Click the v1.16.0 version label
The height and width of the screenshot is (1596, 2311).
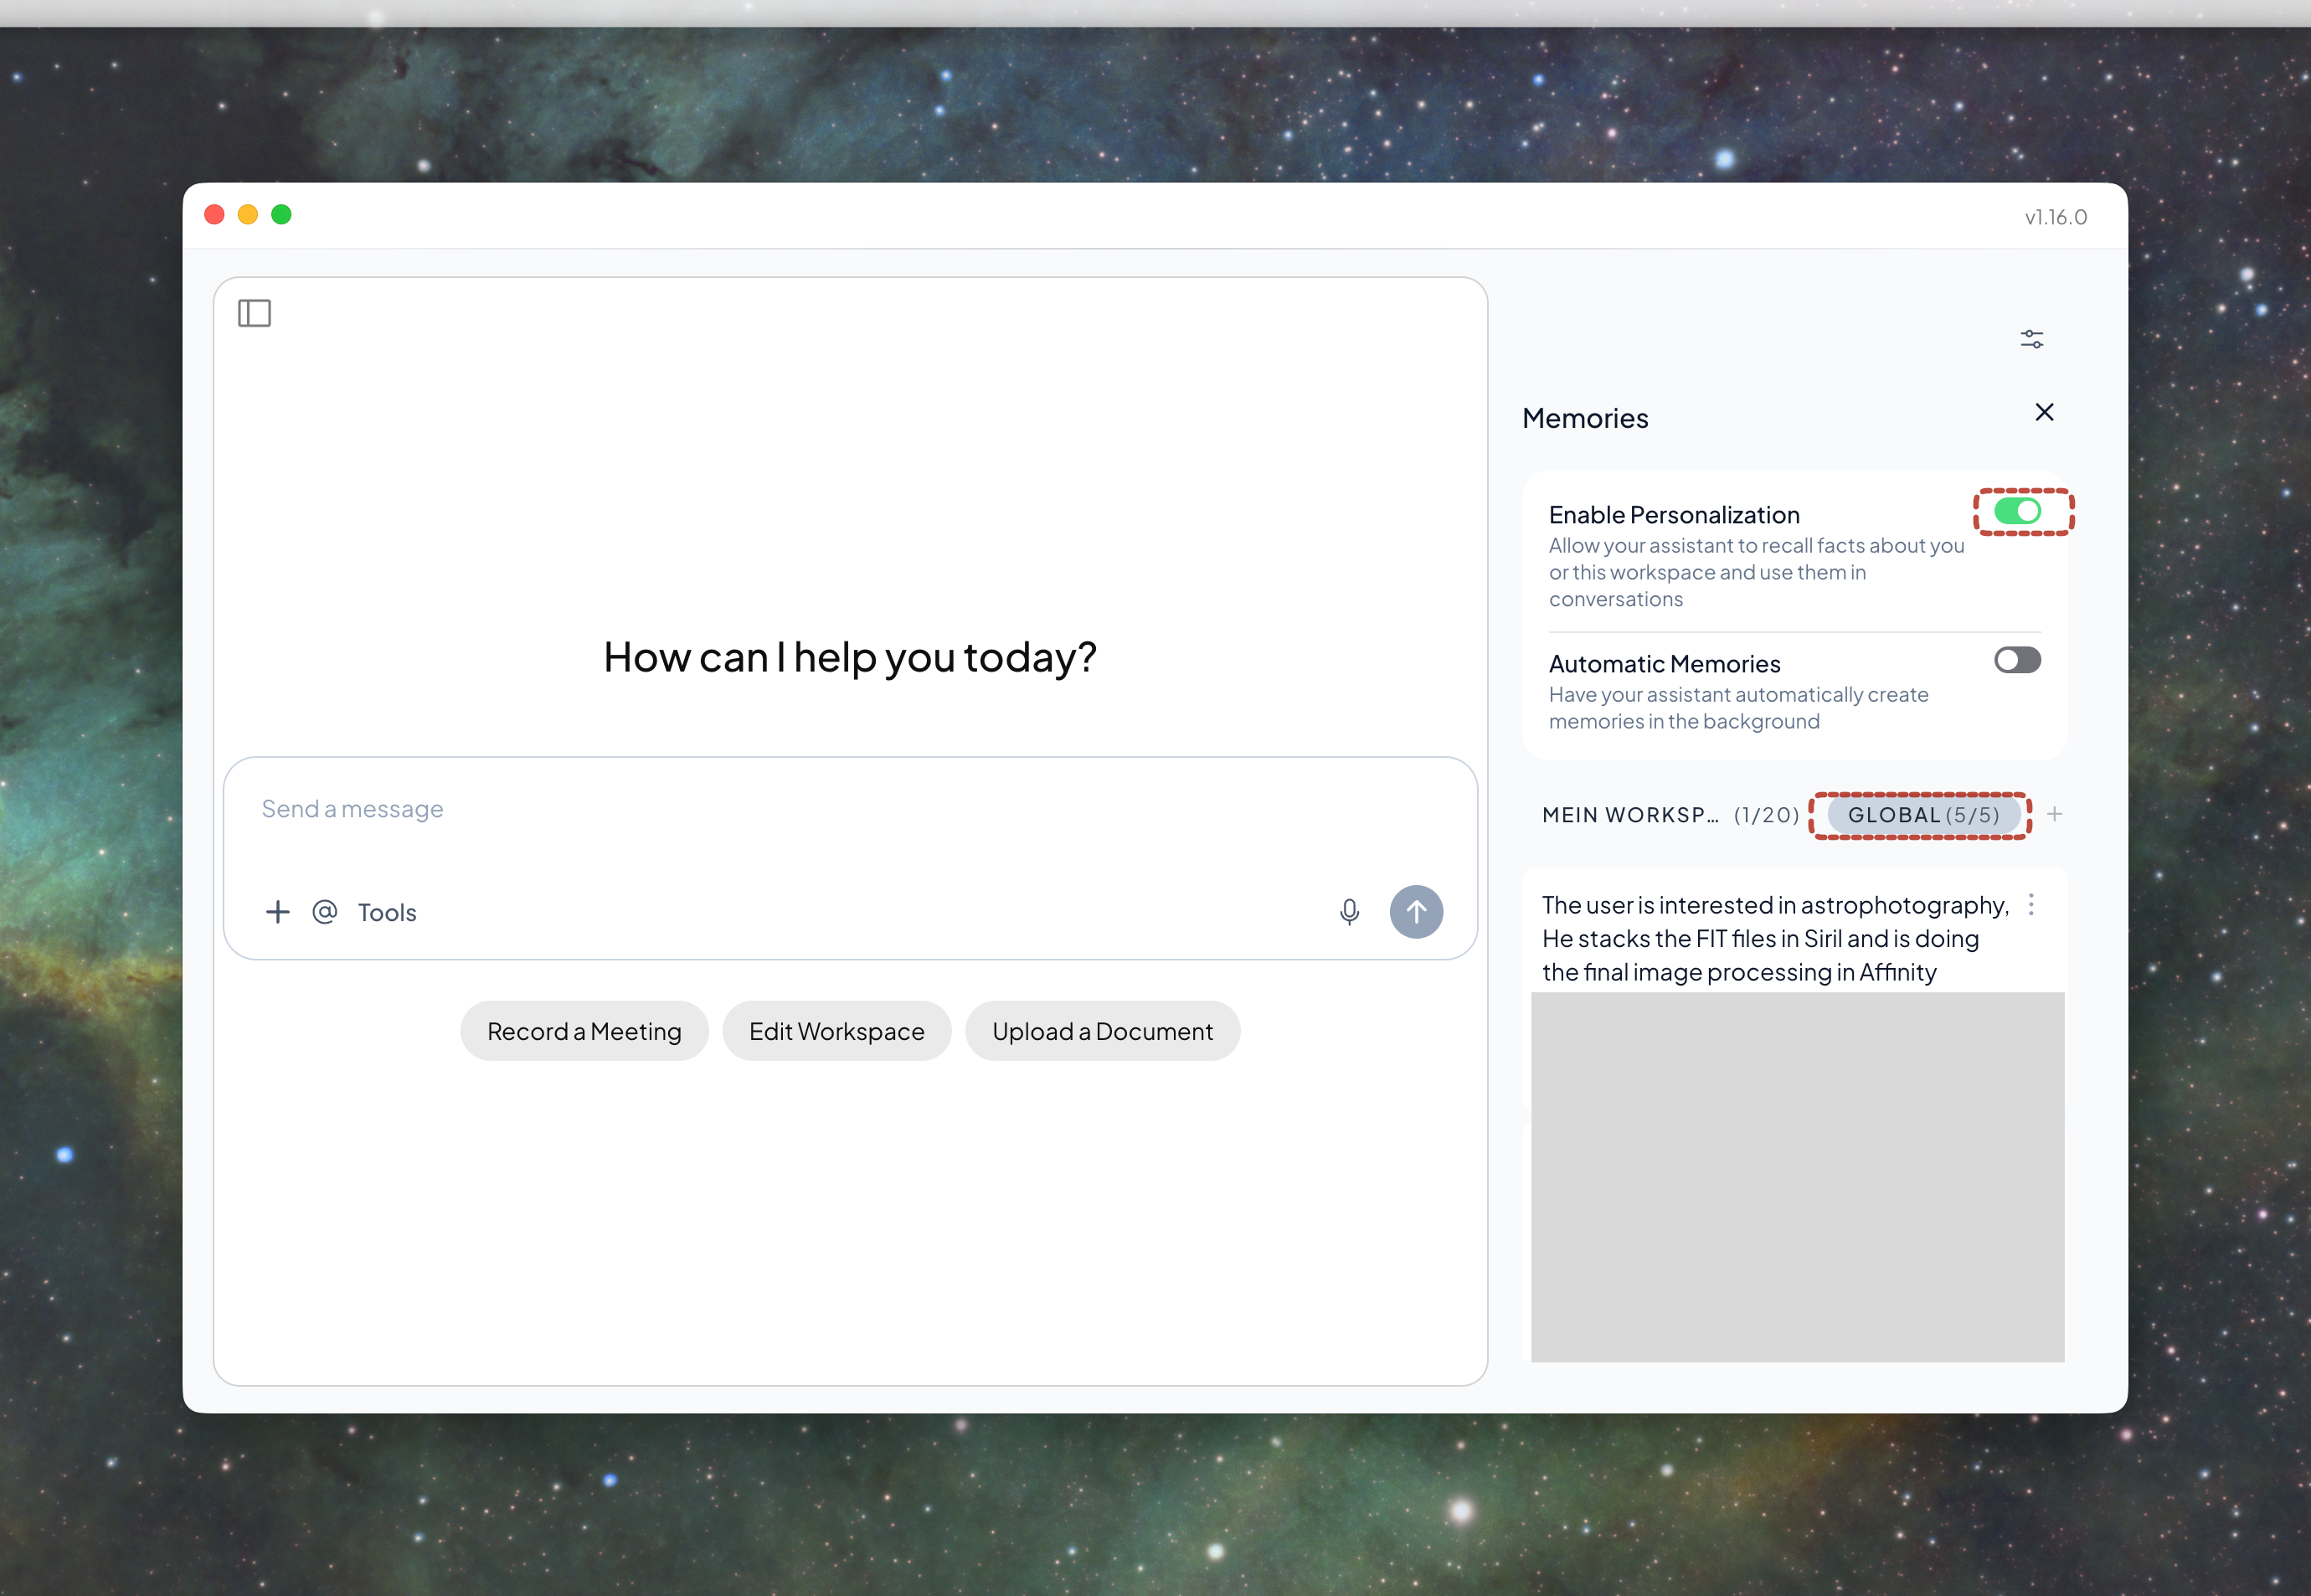[2055, 217]
